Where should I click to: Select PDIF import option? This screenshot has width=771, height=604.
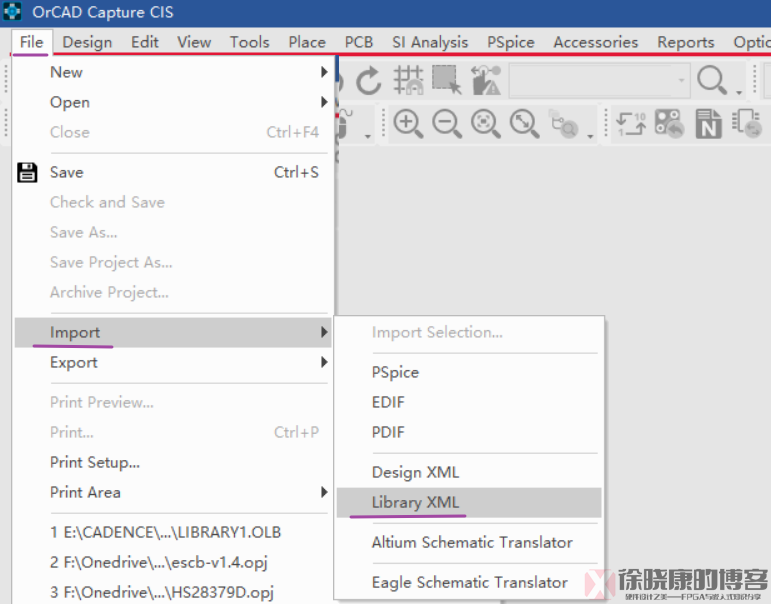click(x=469, y=432)
